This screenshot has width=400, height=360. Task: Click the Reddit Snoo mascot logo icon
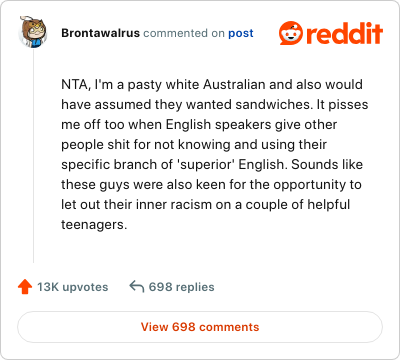click(x=291, y=33)
